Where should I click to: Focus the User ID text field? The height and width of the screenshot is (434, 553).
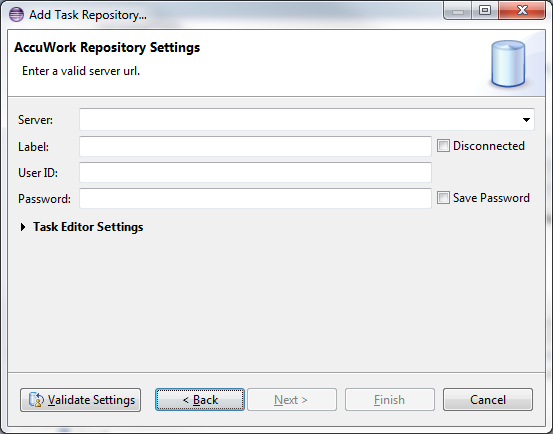tap(255, 172)
